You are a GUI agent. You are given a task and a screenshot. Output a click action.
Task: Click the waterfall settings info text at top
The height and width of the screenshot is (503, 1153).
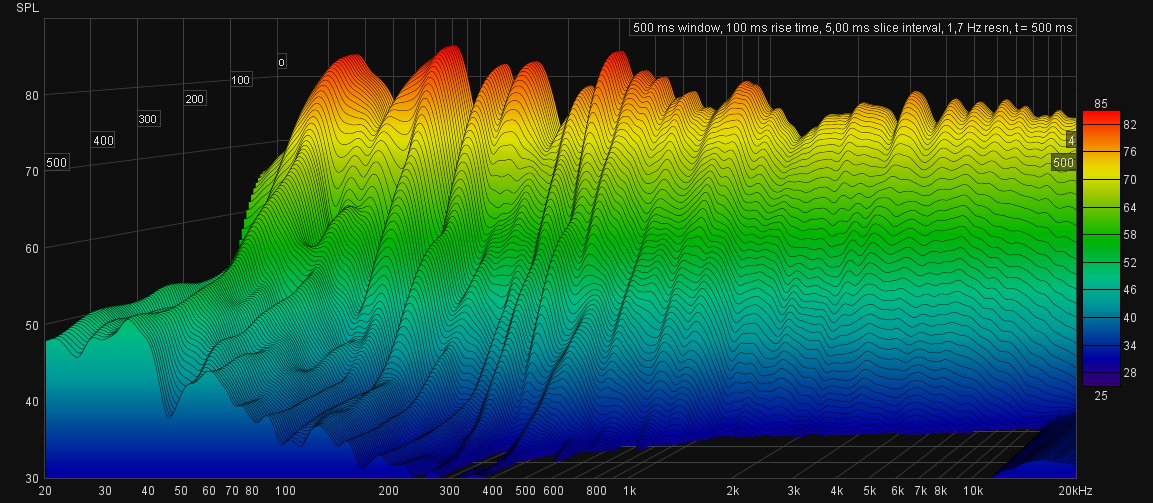point(852,28)
